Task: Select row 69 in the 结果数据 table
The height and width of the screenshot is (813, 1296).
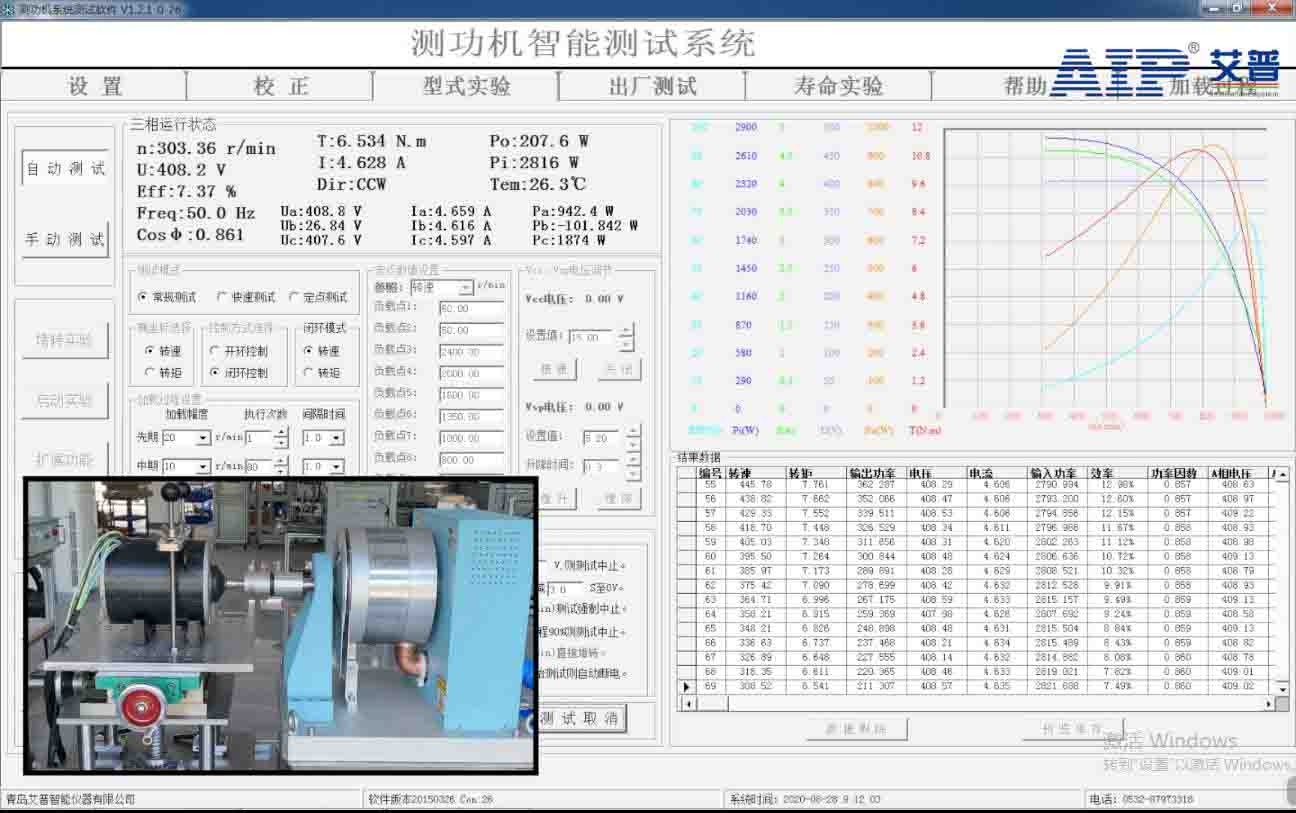Action: pos(850,687)
